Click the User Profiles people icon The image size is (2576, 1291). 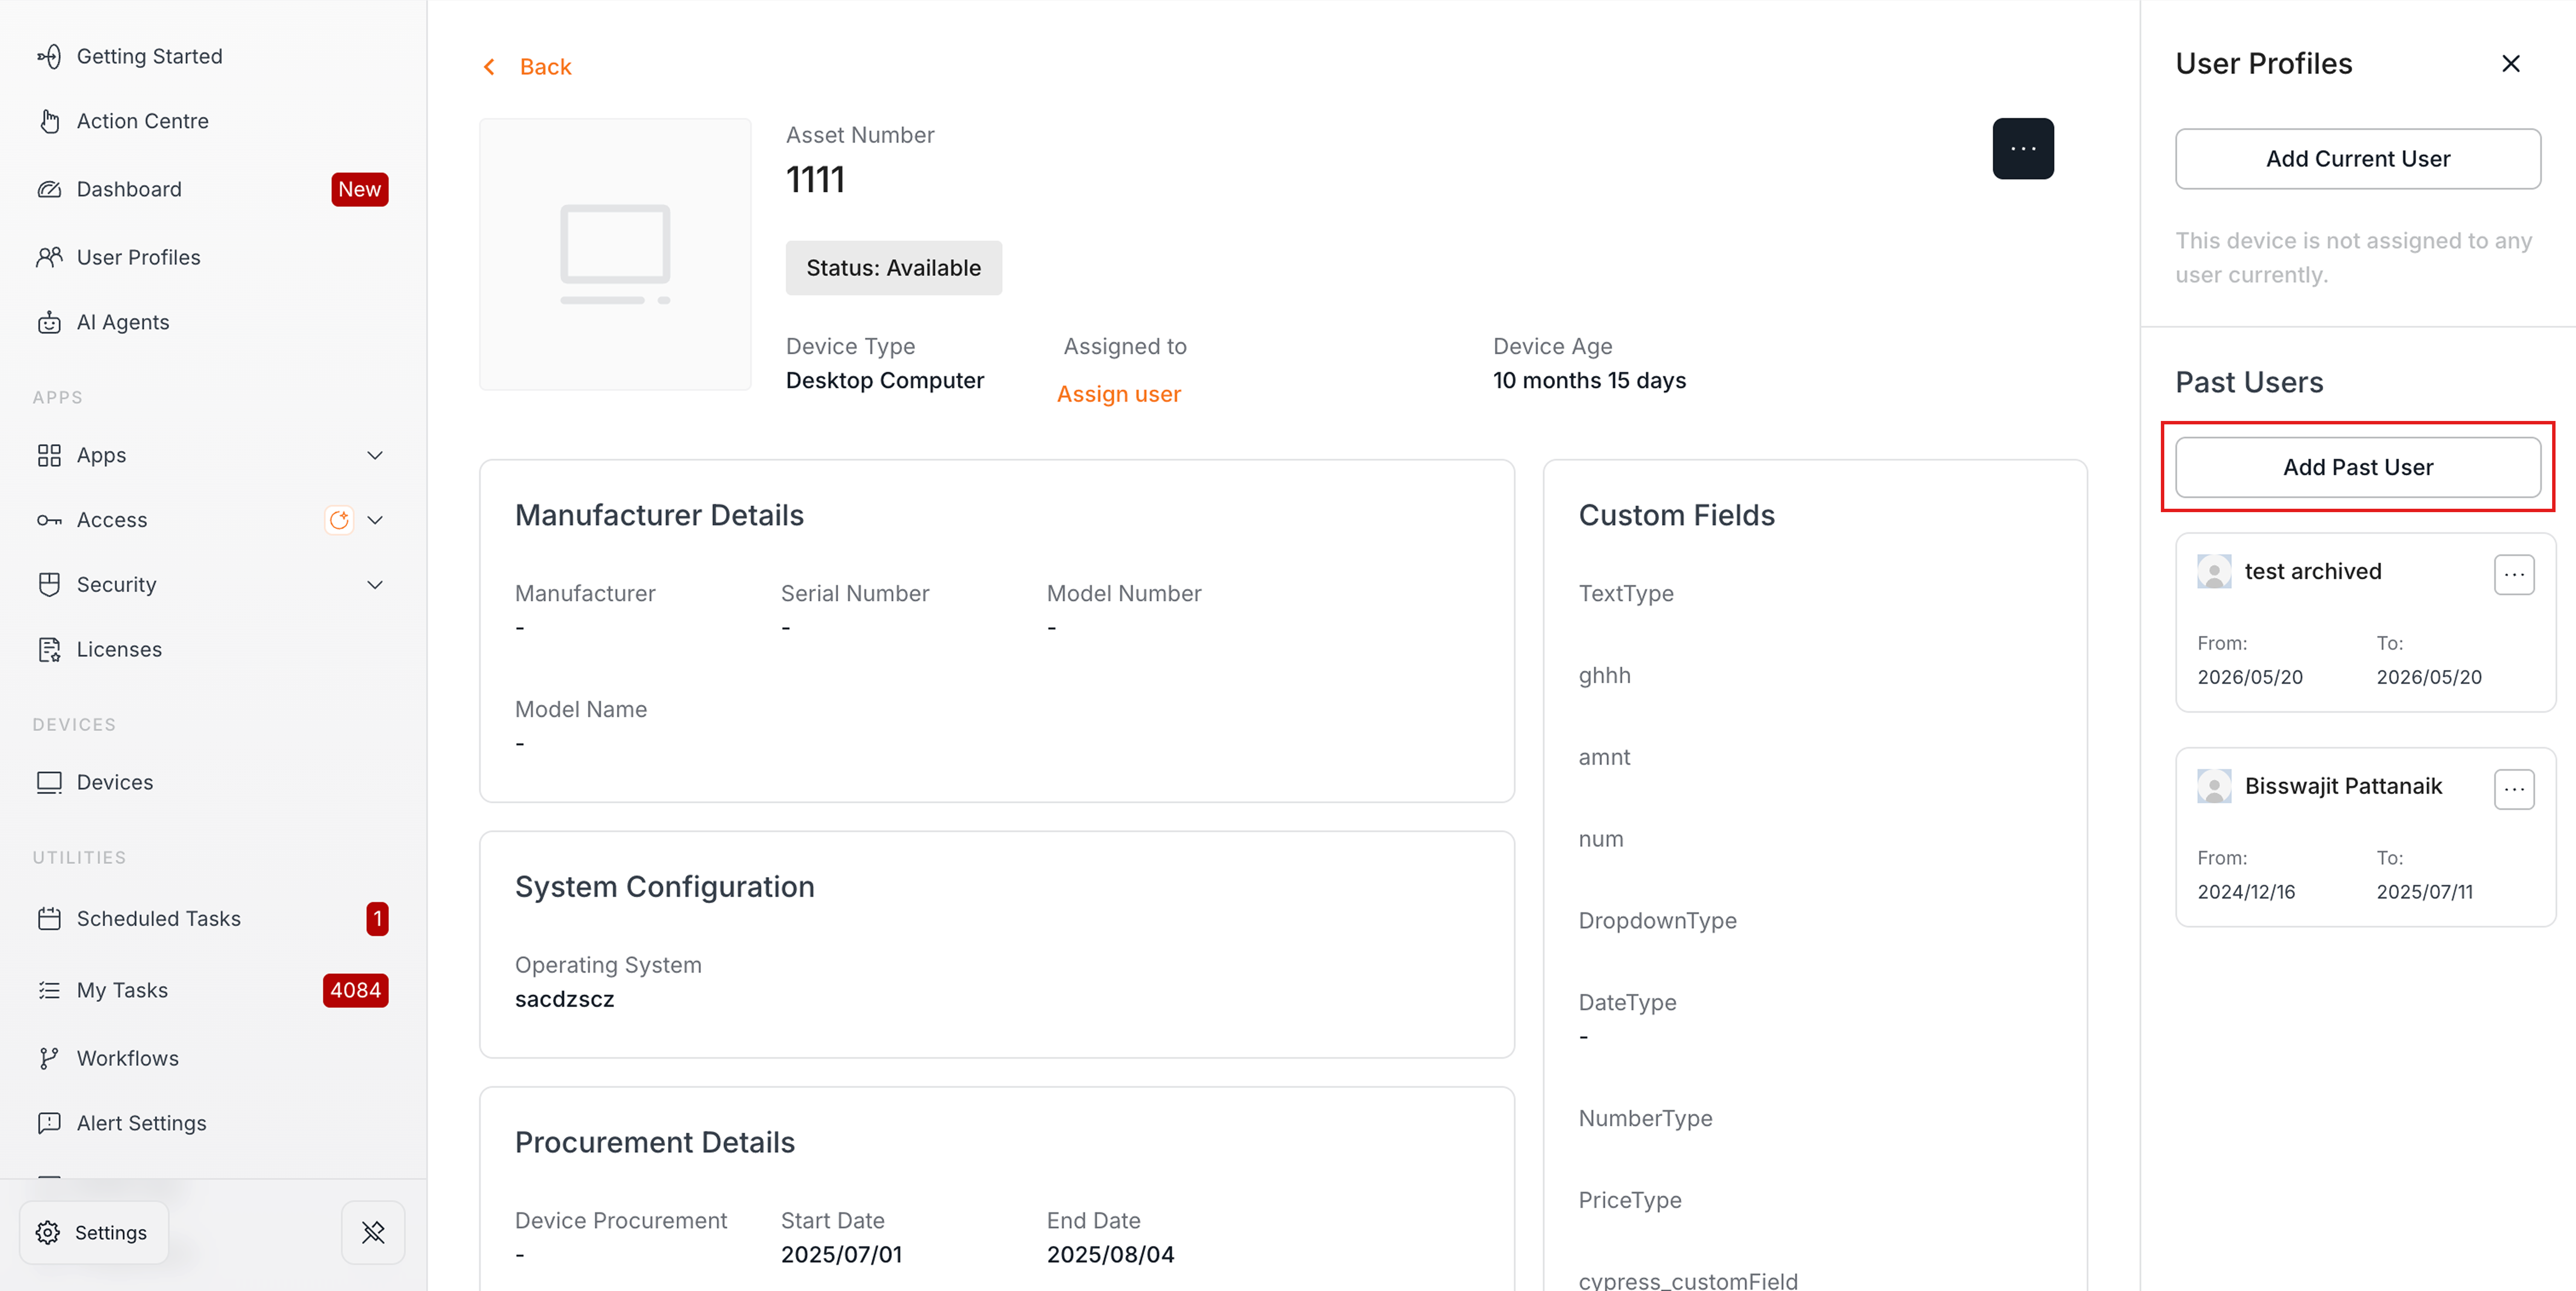(x=49, y=257)
